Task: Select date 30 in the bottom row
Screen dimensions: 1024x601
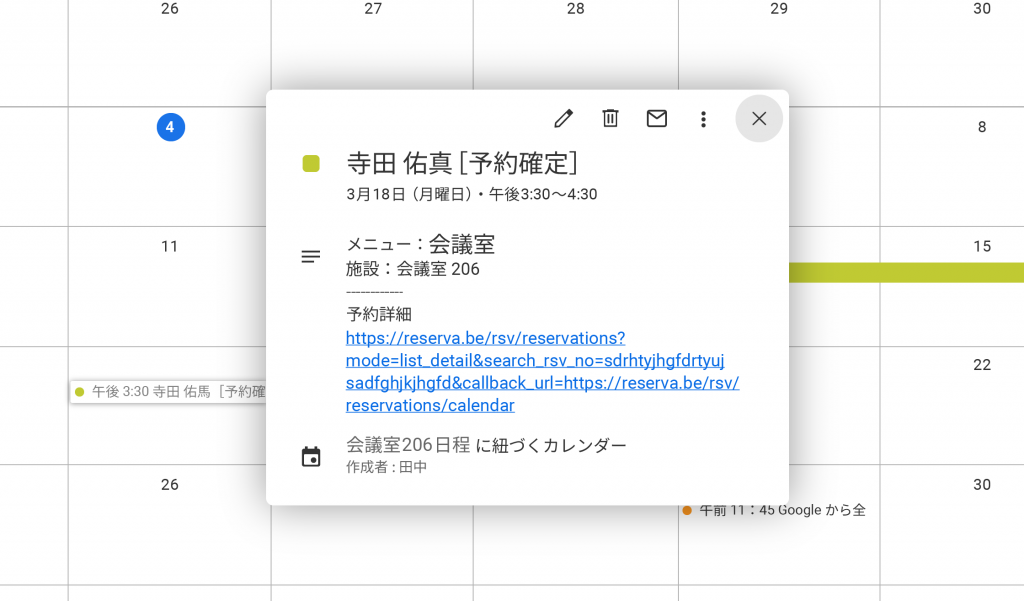Action: pyautogui.click(x=982, y=484)
